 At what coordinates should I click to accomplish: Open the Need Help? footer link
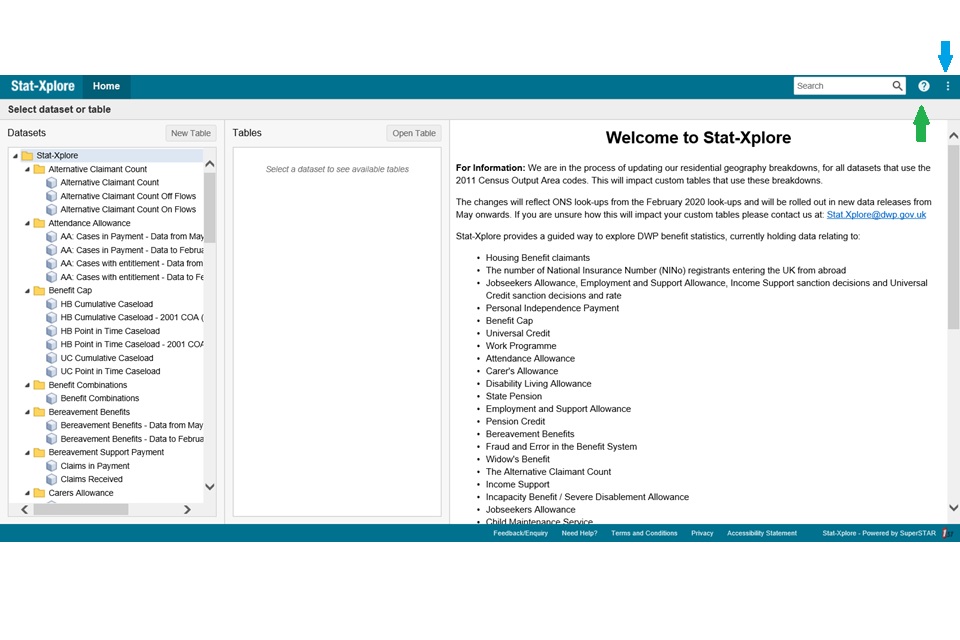coord(579,533)
